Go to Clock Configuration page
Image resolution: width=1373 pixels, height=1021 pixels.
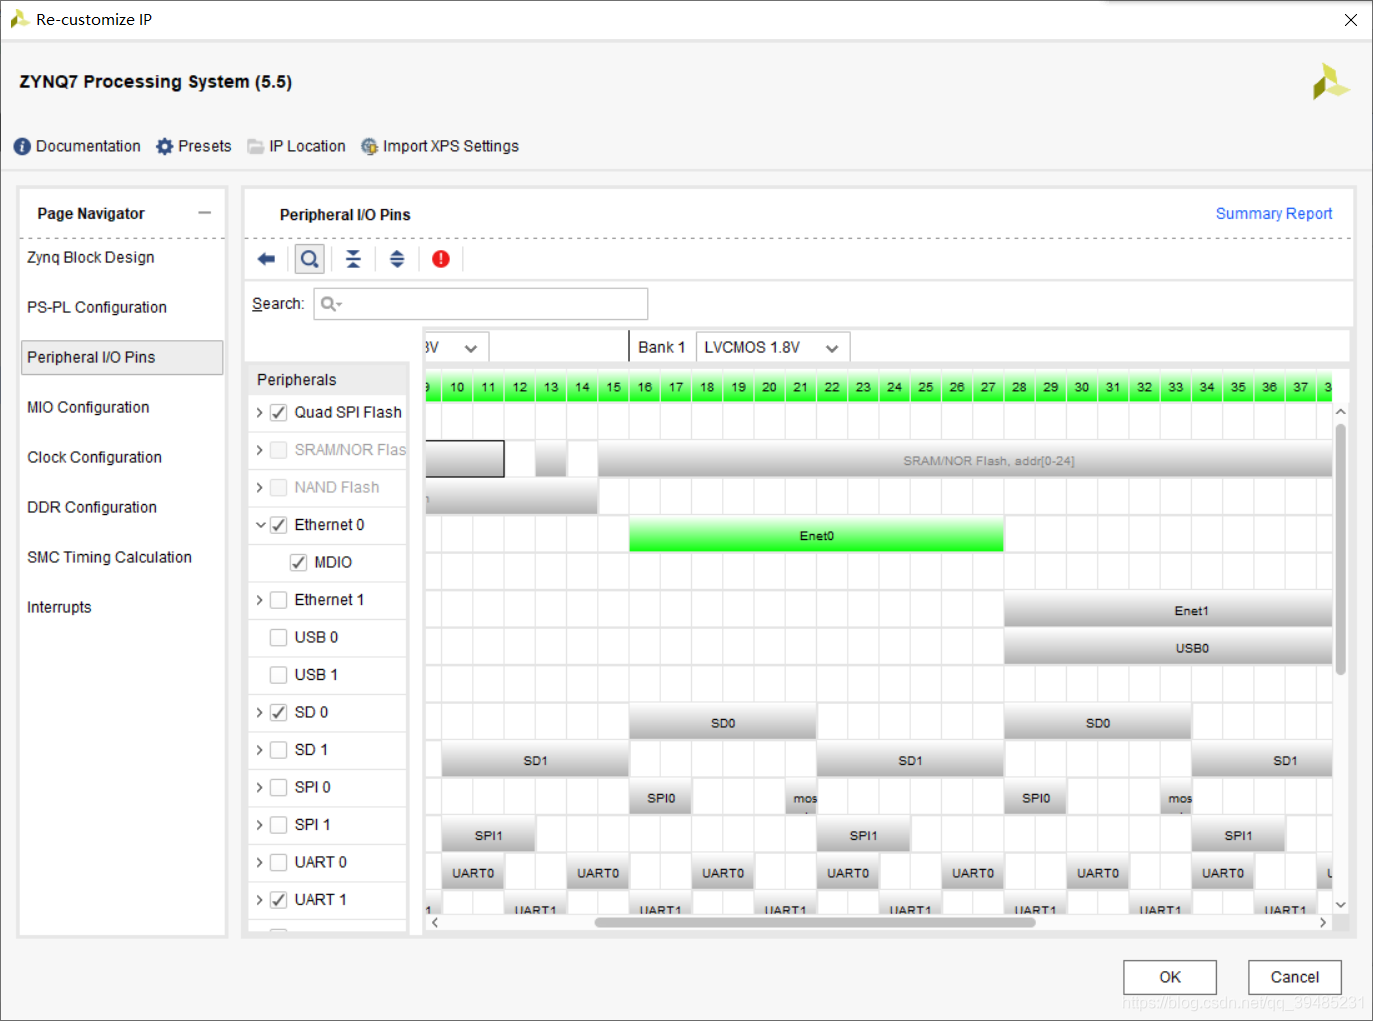(94, 457)
